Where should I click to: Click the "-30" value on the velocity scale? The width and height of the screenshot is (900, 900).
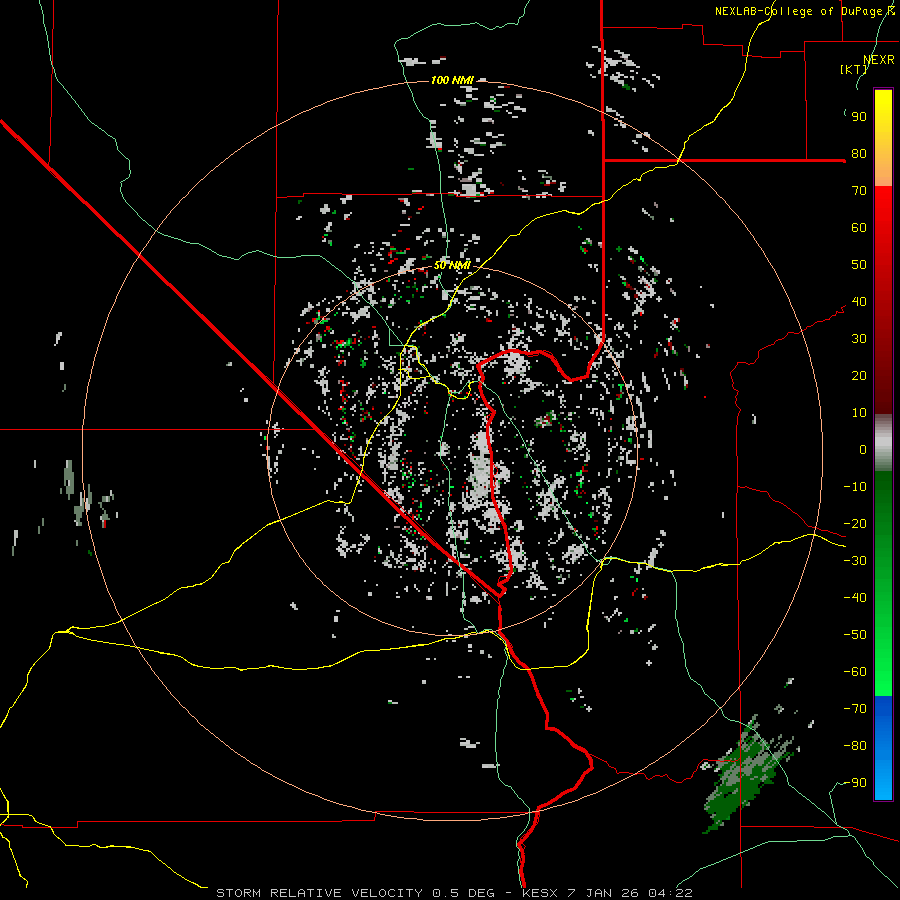click(855, 560)
